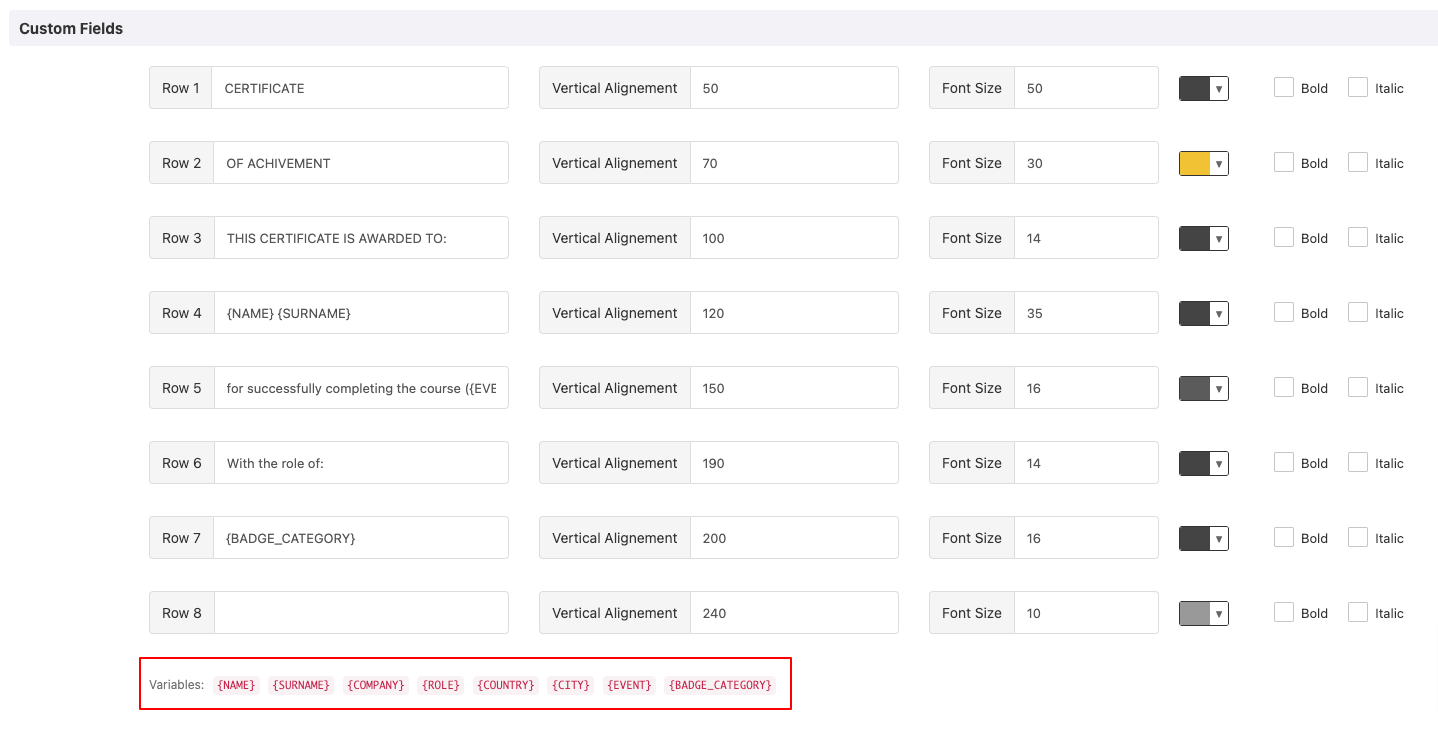Click Vertical Alignement input showing 240
Screen dimensions: 1438x731
pos(794,613)
